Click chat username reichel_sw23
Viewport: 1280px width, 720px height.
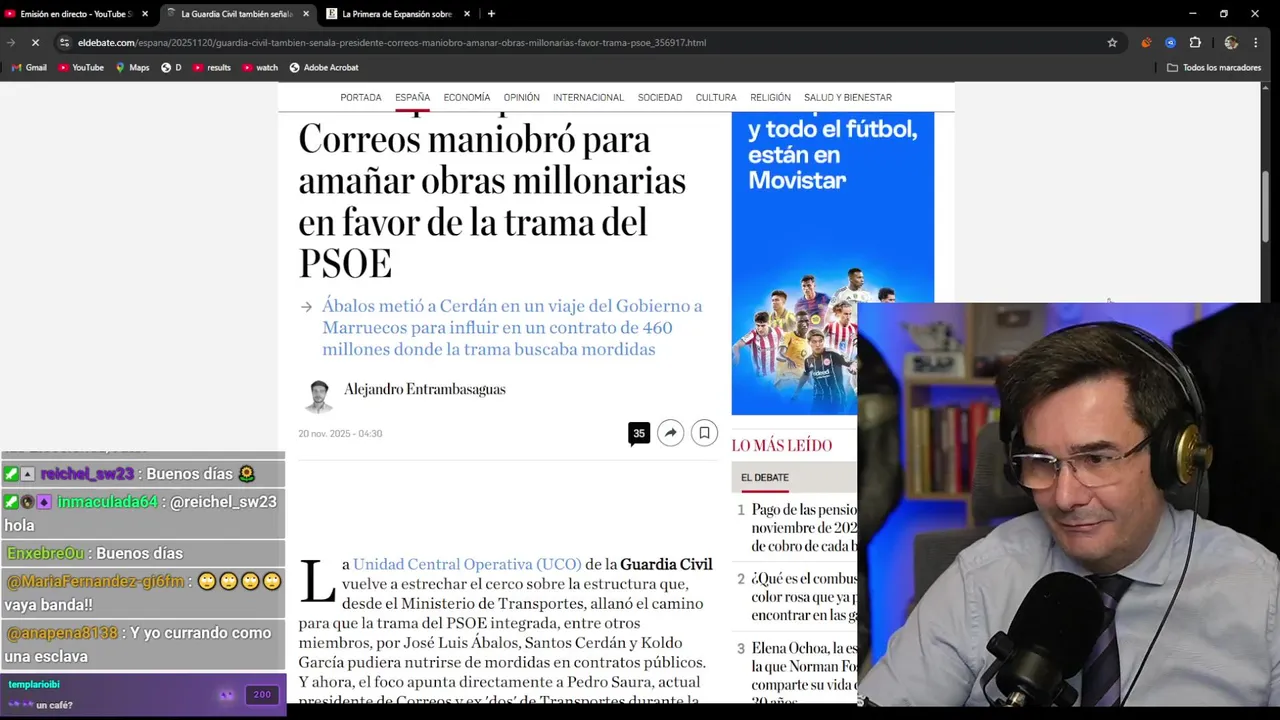point(87,474)
